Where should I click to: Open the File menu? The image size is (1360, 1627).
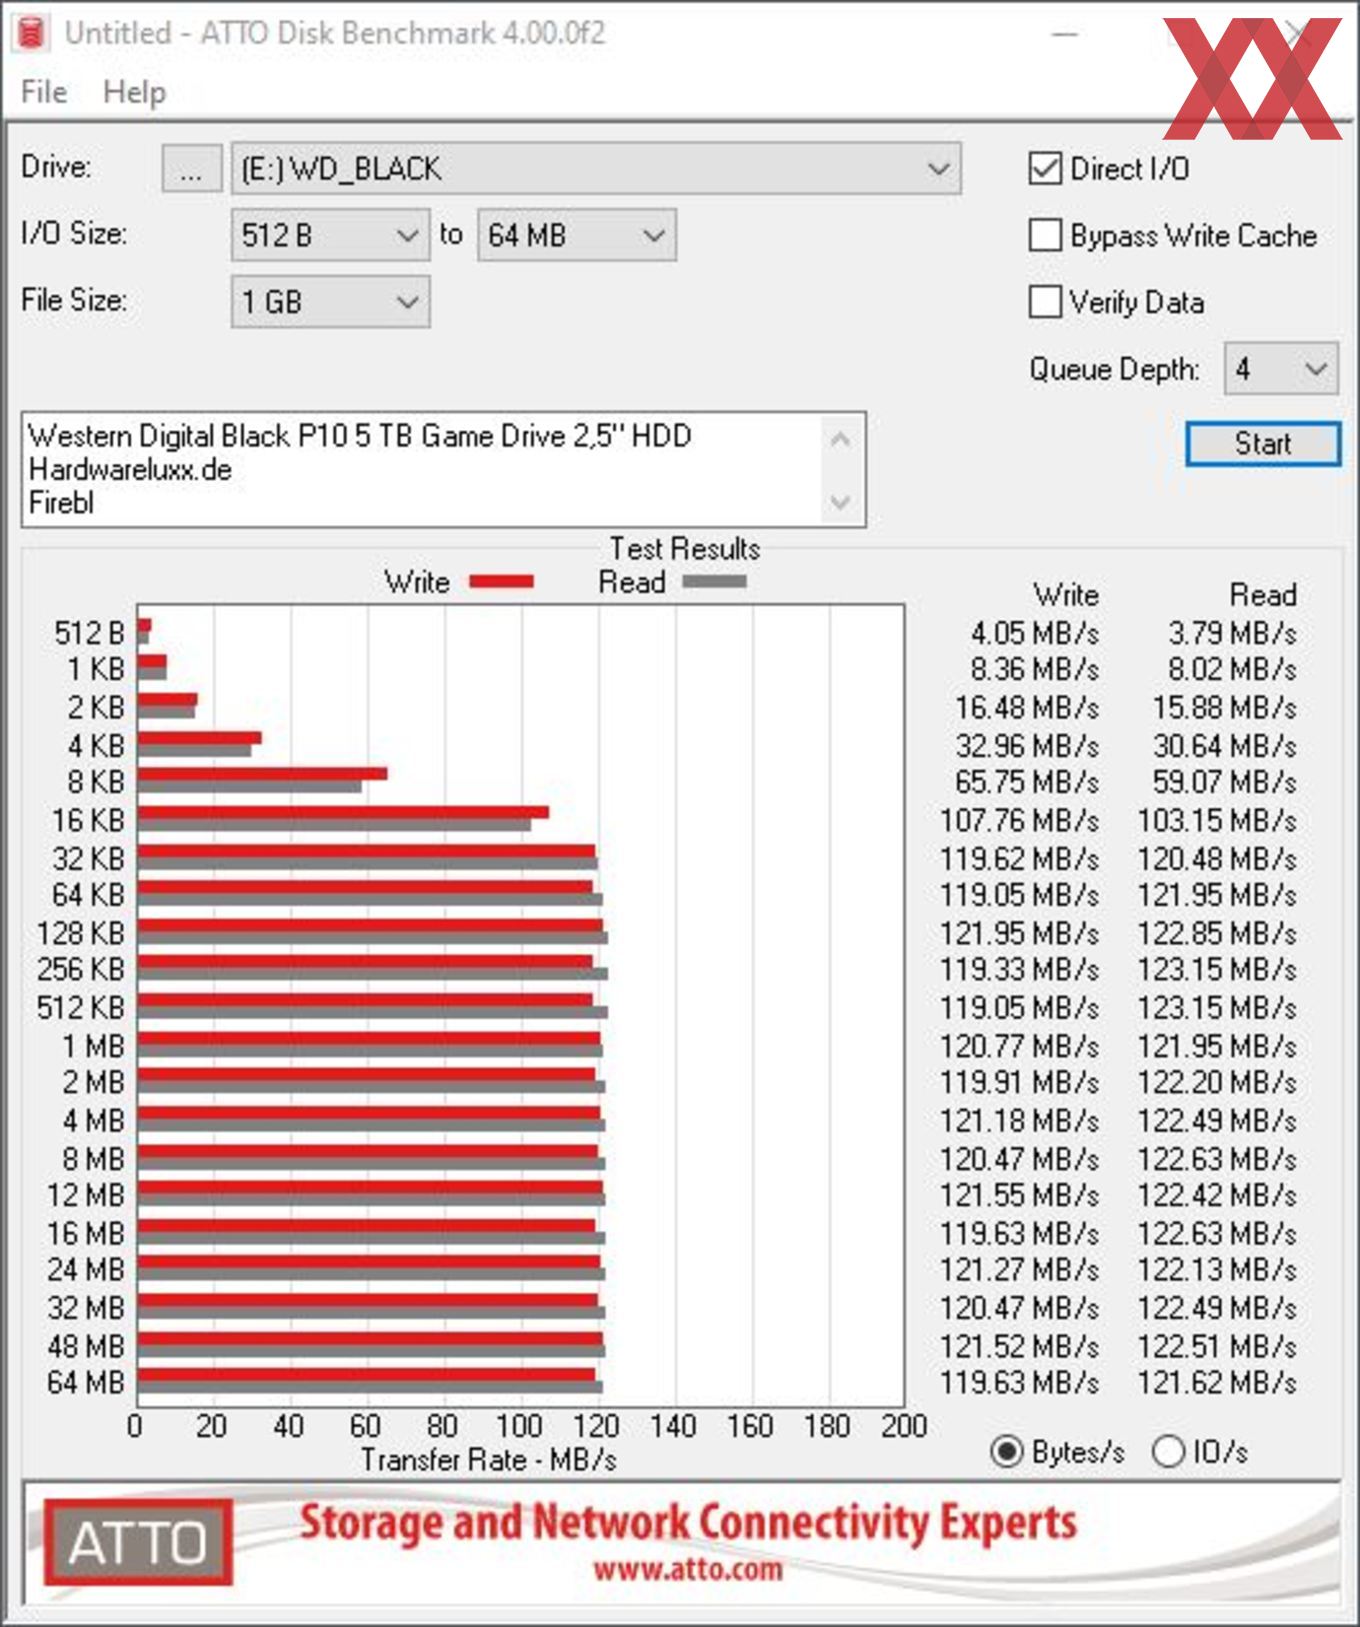(x=44, y=92)
